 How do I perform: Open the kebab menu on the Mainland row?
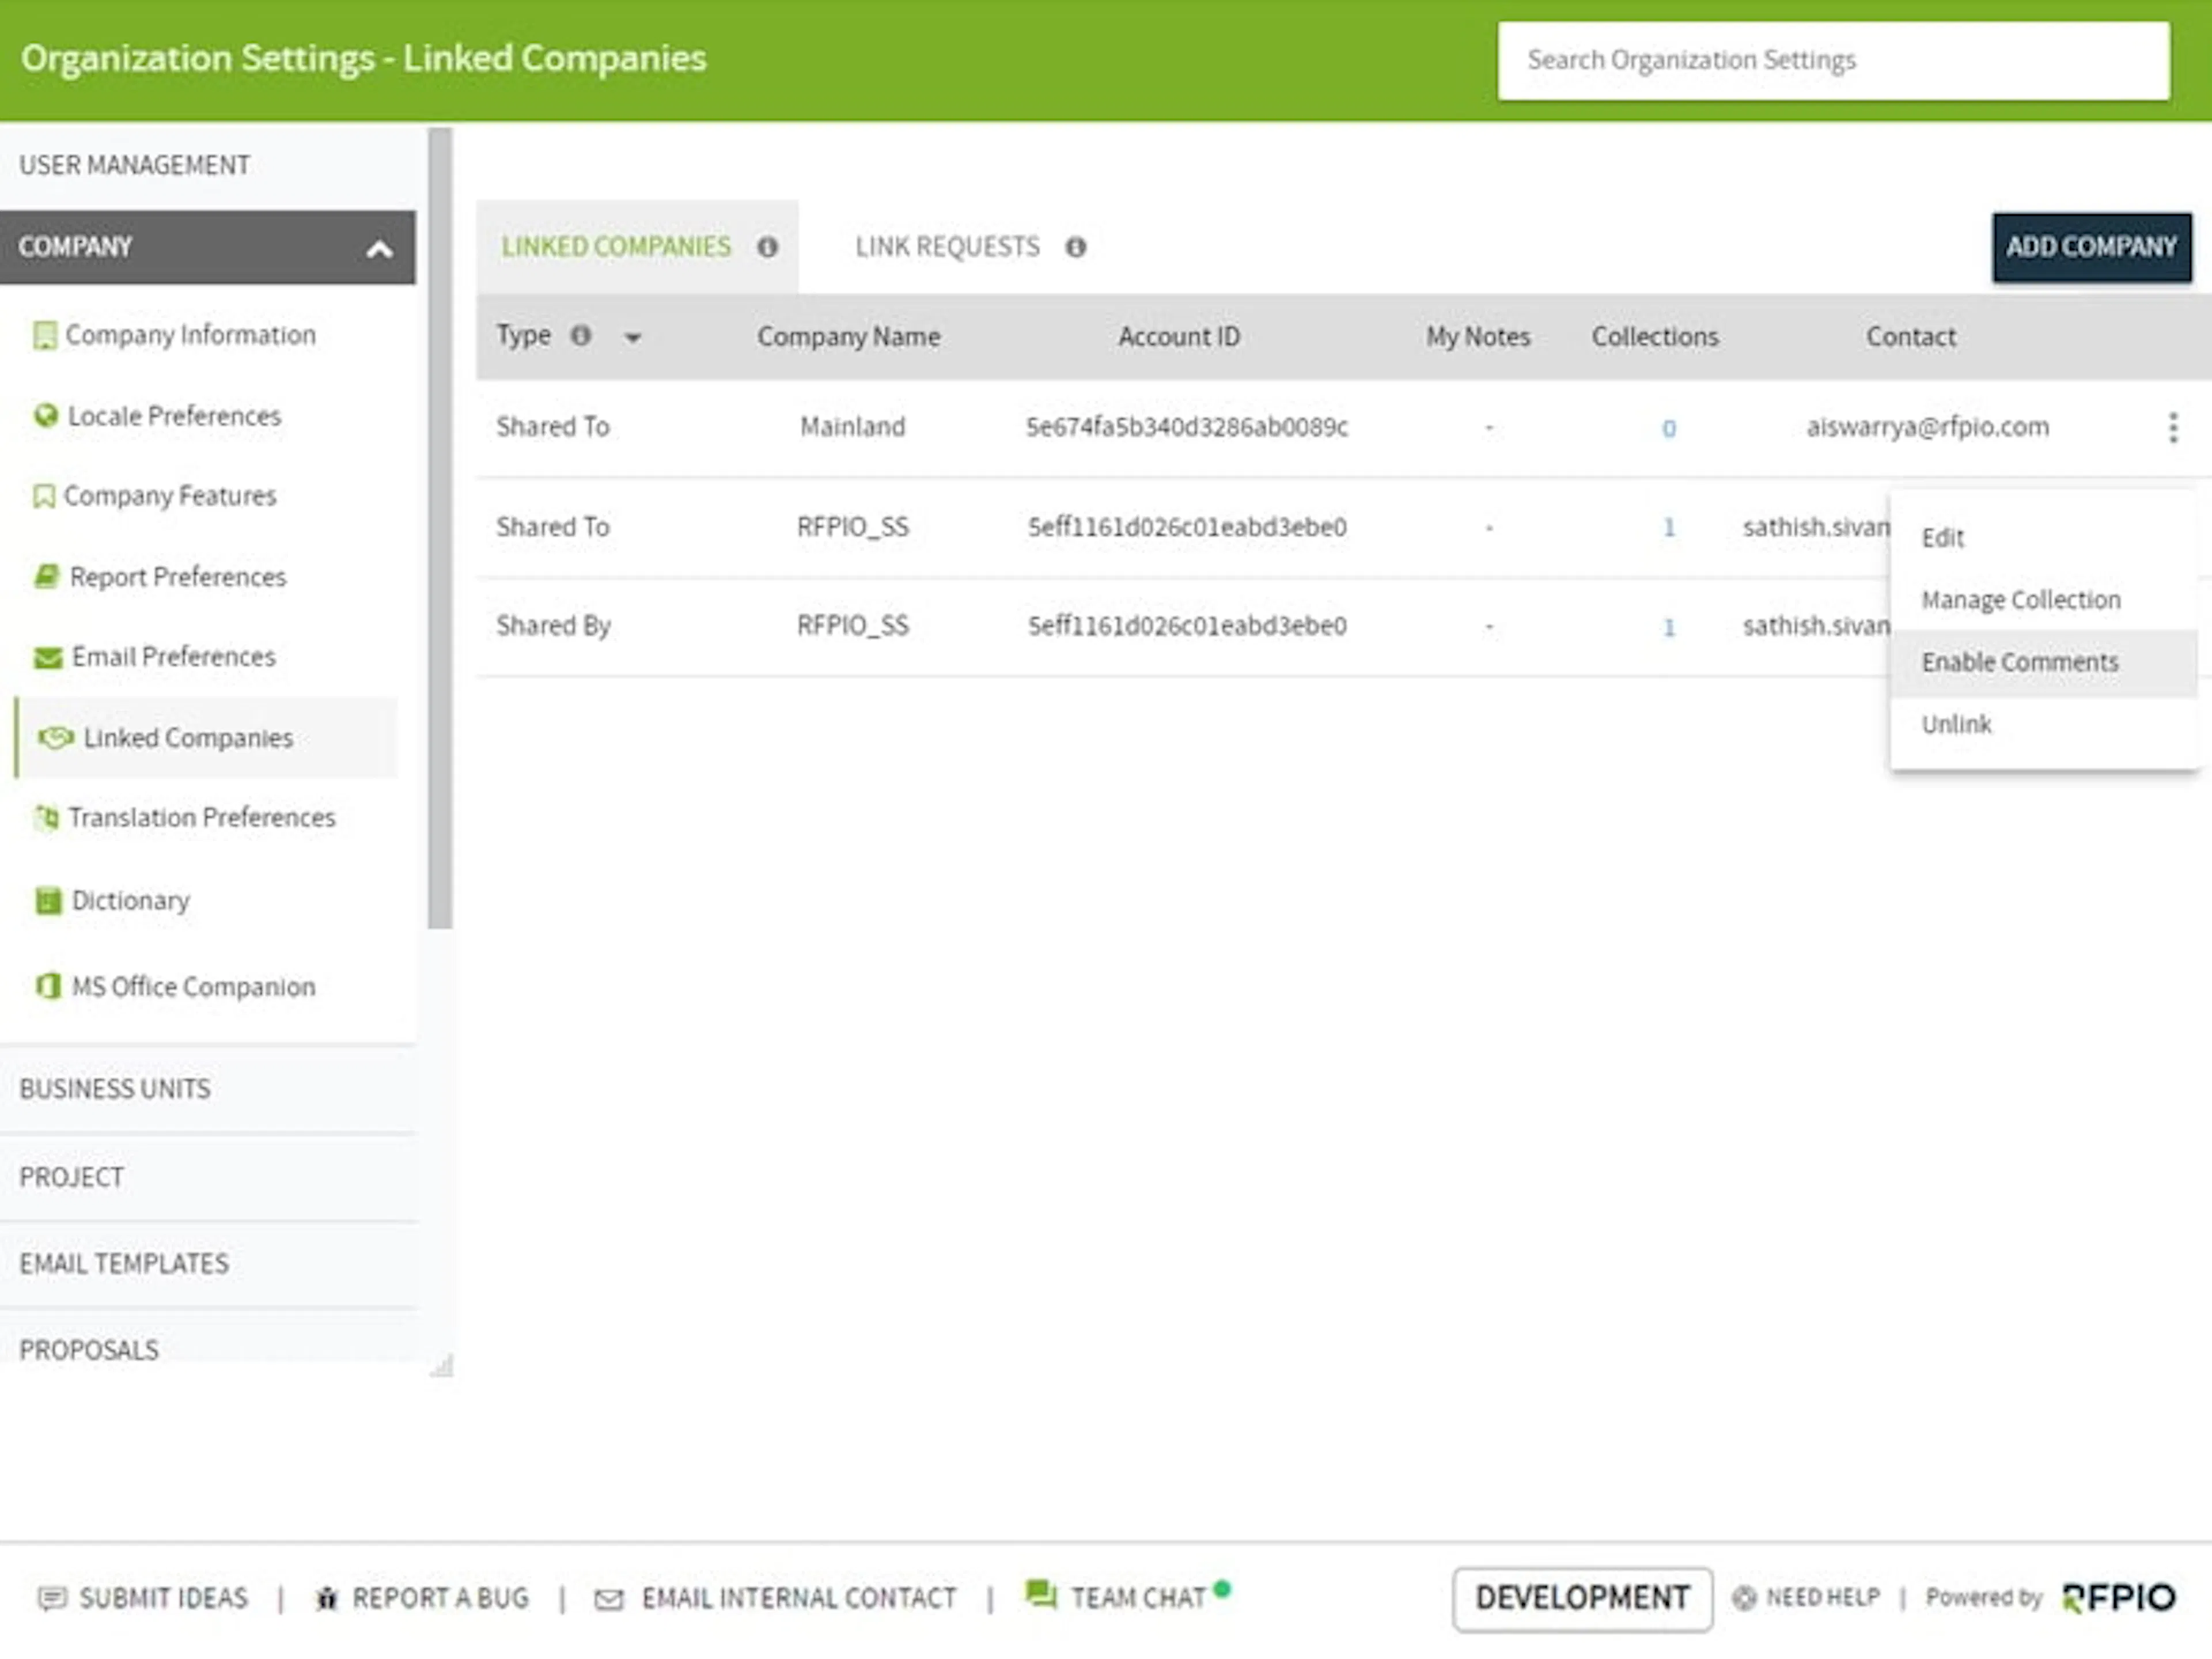(2172, 427)
